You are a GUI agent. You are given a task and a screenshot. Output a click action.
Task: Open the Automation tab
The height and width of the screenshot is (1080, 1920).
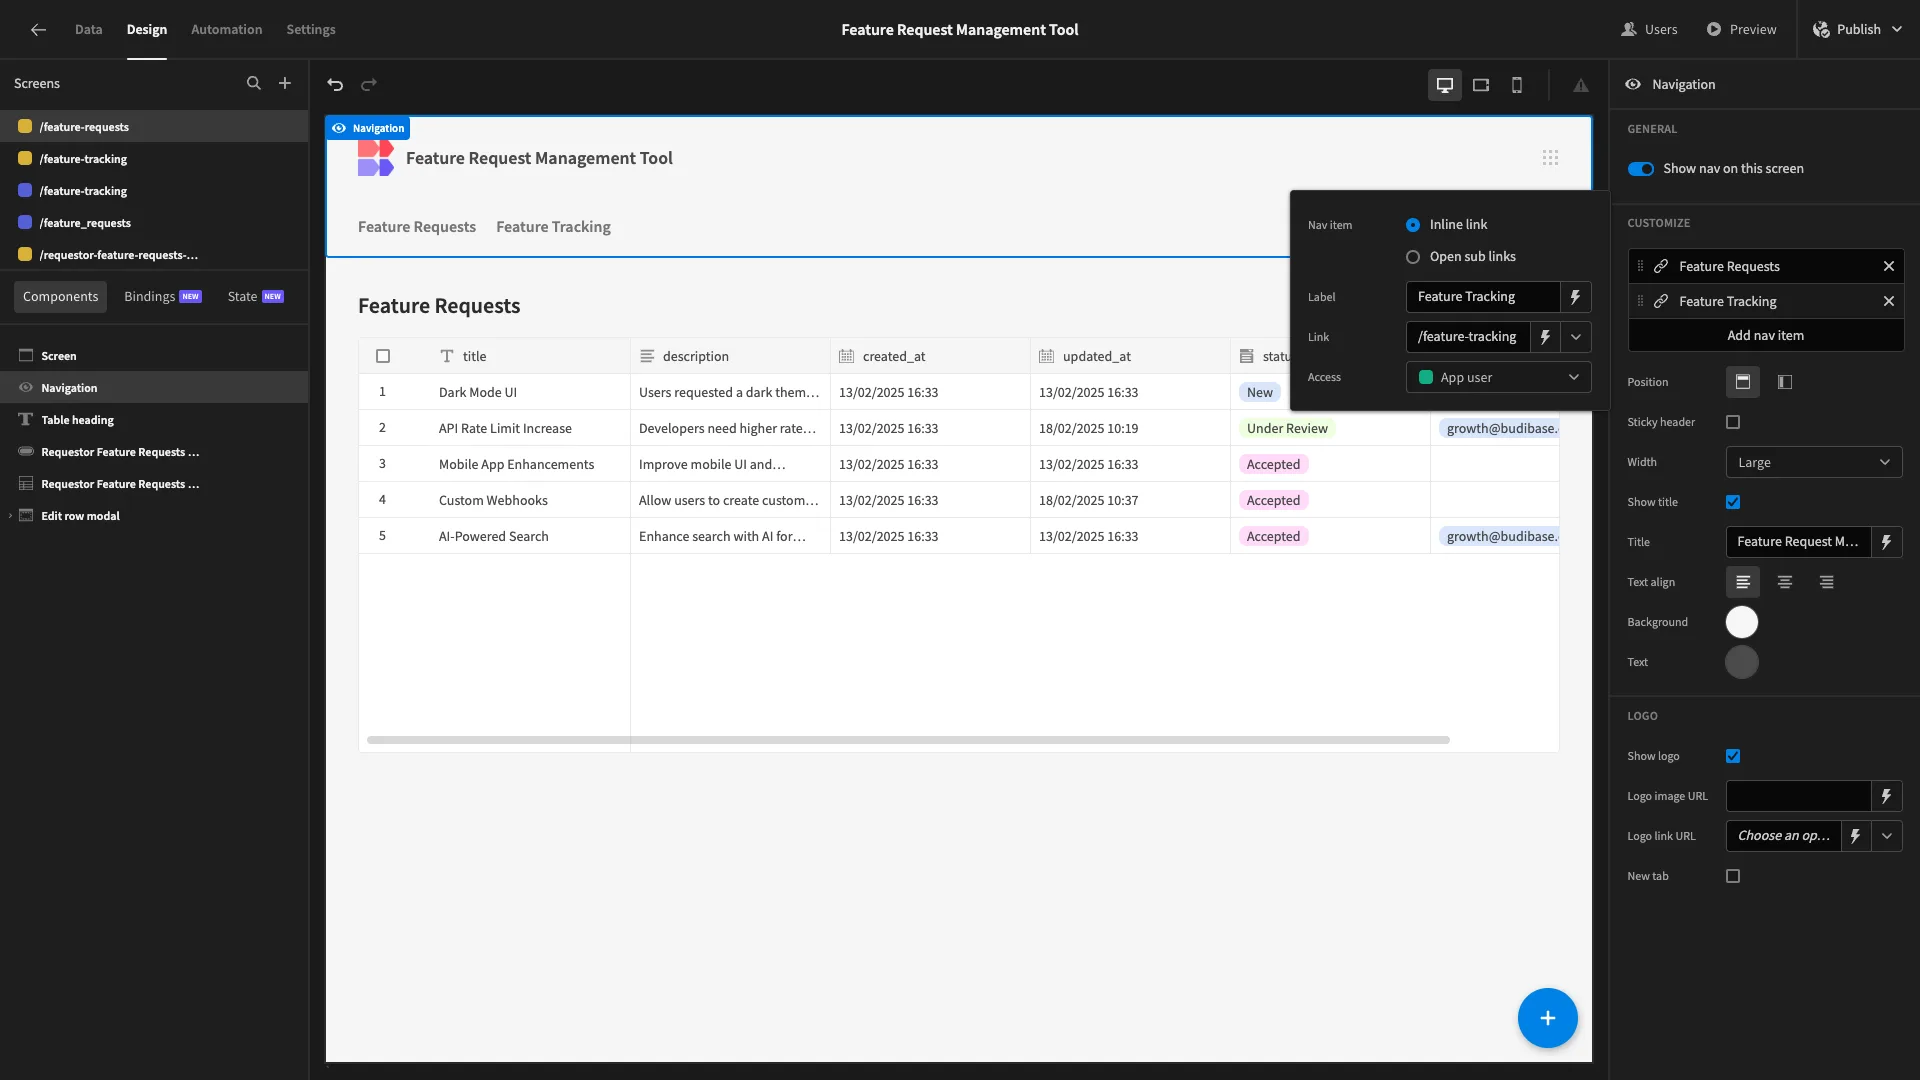coord(227,29)
